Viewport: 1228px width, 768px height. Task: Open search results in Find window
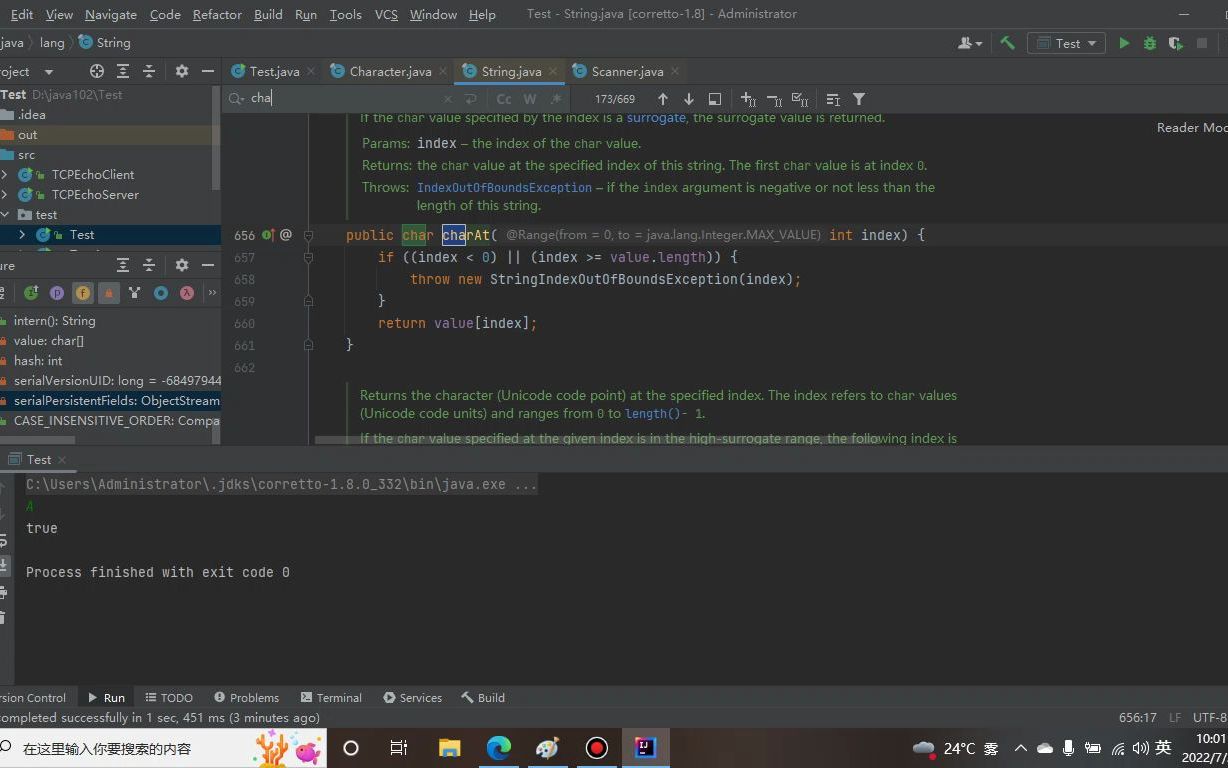pyautogui.click(x=715, y=99)
